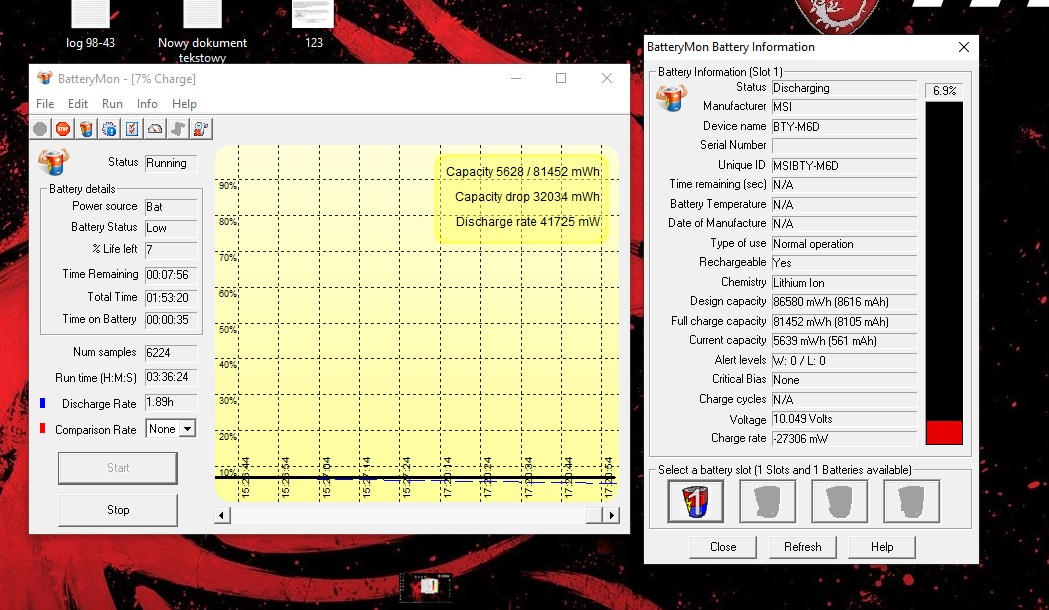Open the File menu
This screenshot has height=610, width=1049.
45,104
